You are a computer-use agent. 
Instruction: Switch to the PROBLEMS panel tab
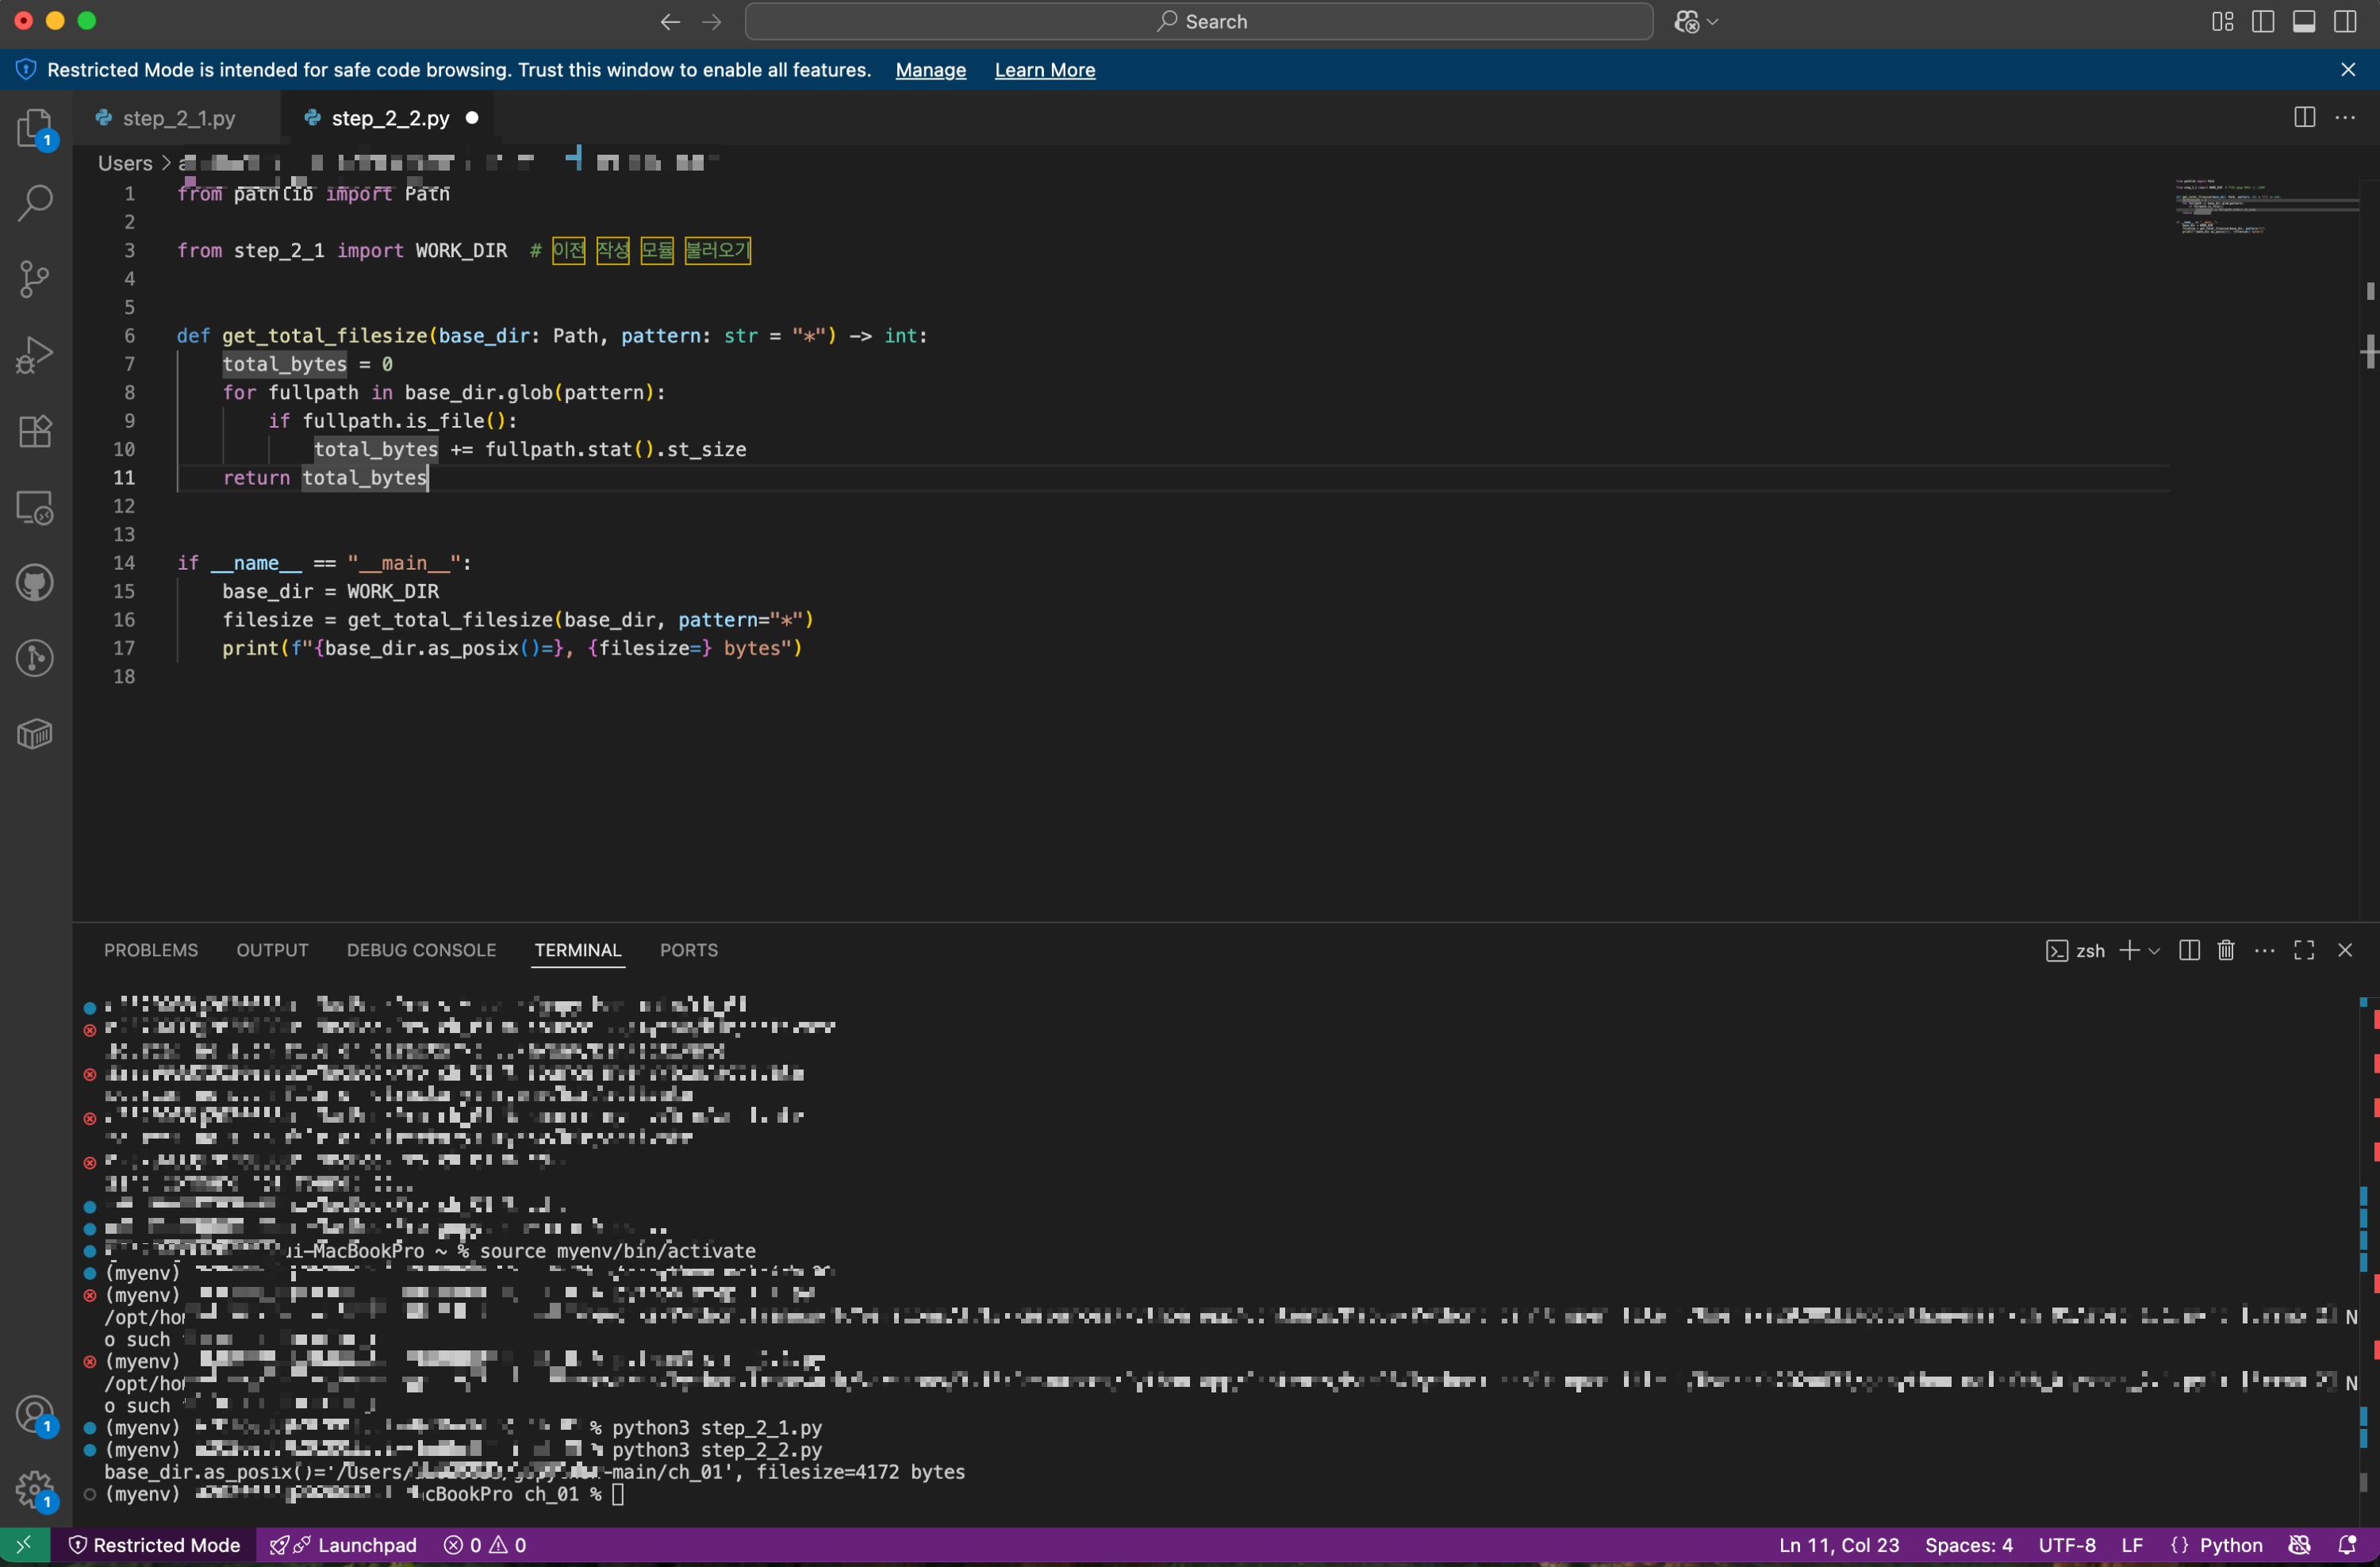point(151,950)
